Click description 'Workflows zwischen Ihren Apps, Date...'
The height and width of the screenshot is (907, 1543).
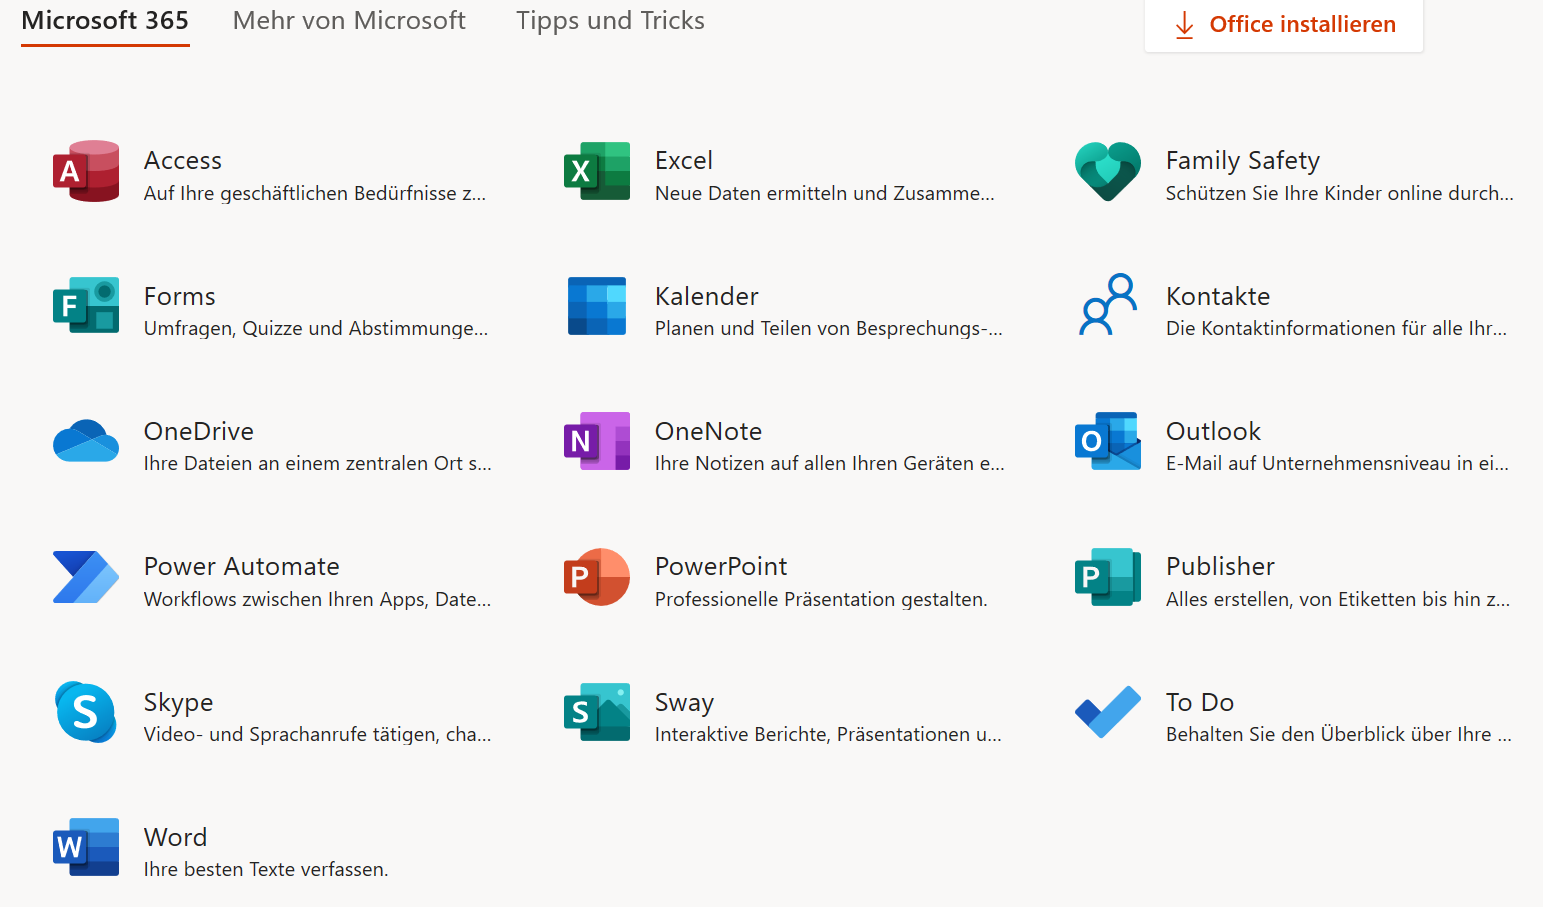pos(318,599)
